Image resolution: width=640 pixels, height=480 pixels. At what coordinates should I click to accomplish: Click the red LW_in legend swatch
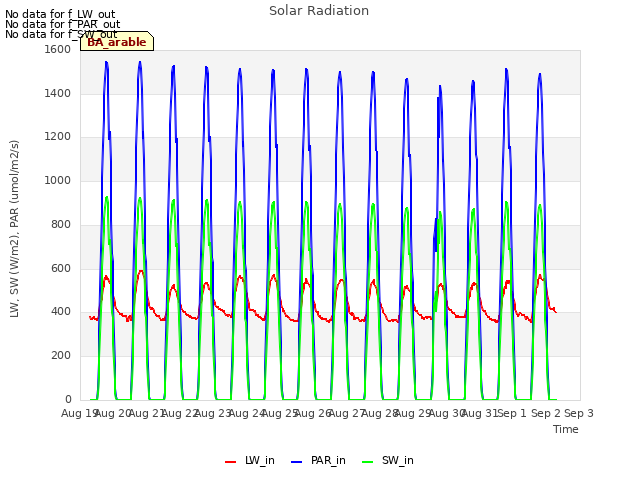point(231,462)
